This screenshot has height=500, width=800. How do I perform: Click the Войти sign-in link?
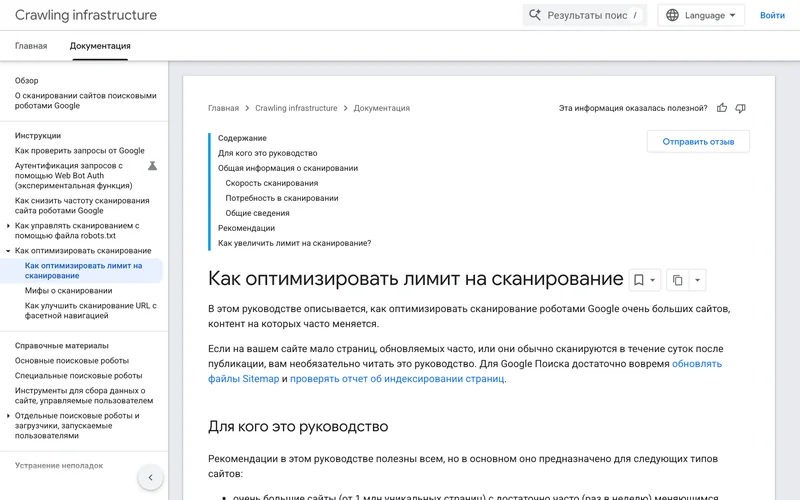(x=772, y=15)
